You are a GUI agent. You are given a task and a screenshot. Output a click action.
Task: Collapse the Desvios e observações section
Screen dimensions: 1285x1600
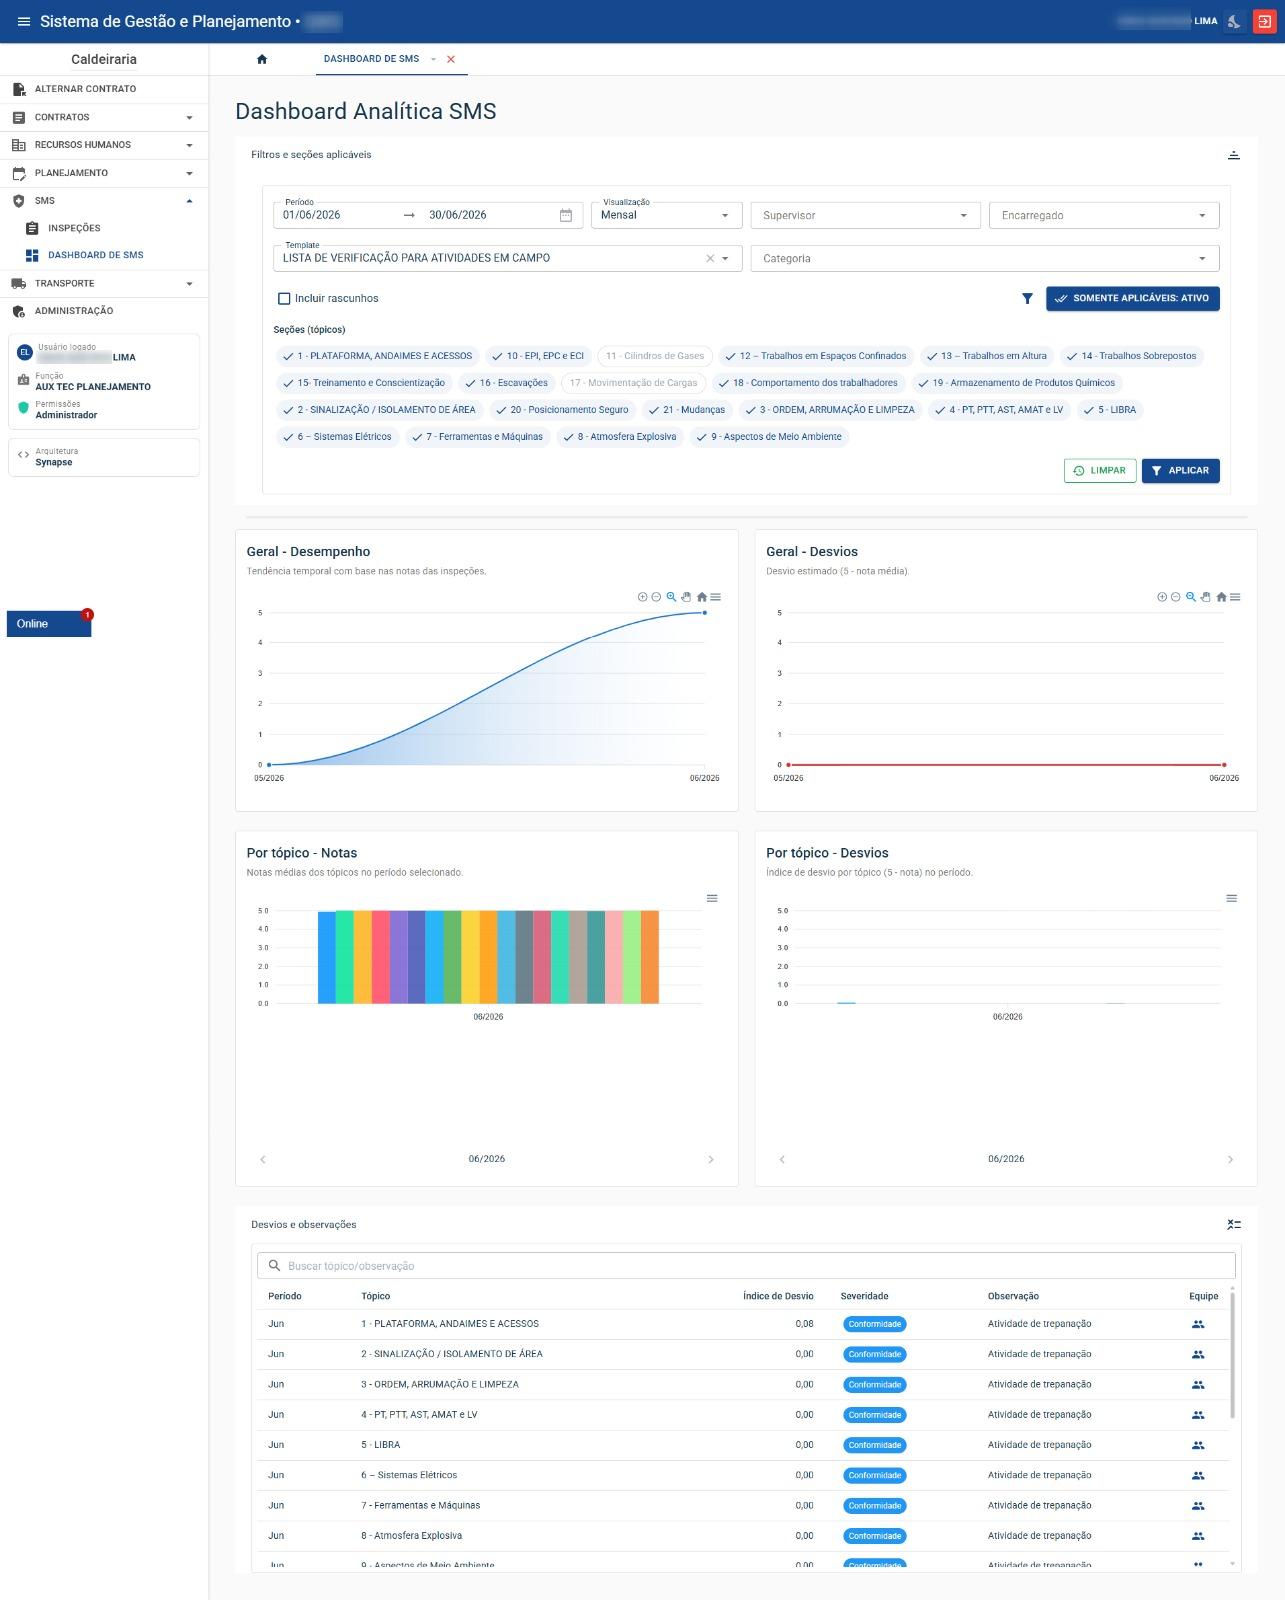[1234, 1224]
